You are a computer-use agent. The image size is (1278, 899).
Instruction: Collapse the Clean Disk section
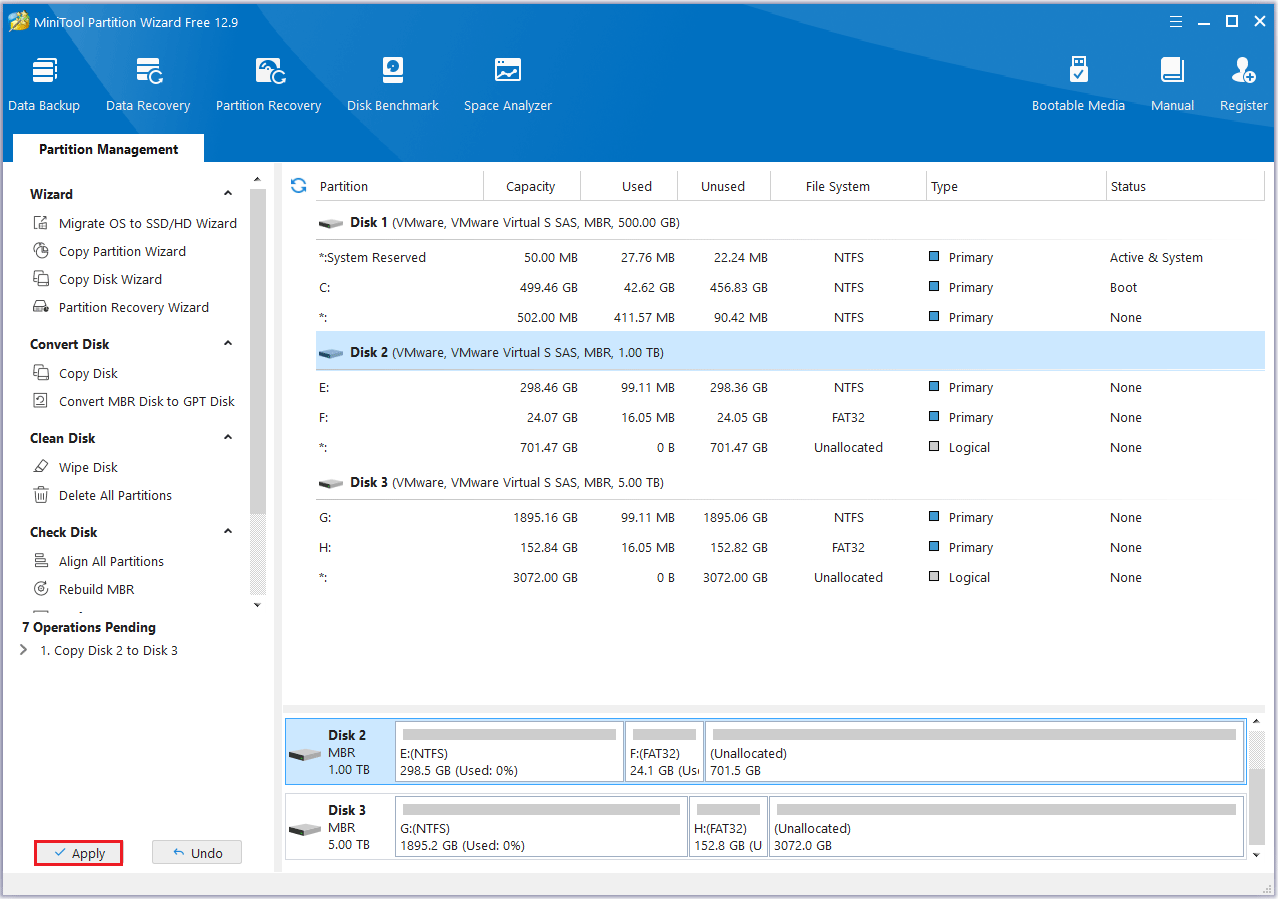point(228,438)
